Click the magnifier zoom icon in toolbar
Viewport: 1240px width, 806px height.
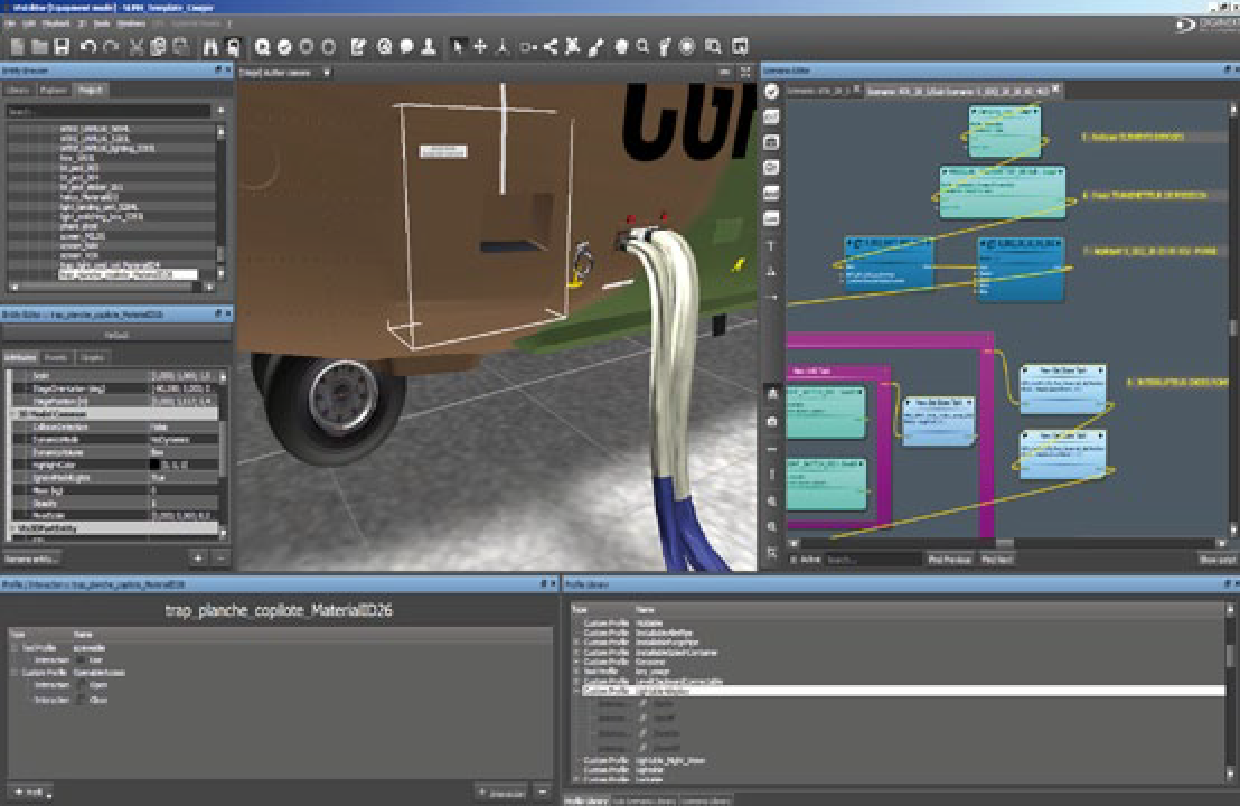(643, 46)
